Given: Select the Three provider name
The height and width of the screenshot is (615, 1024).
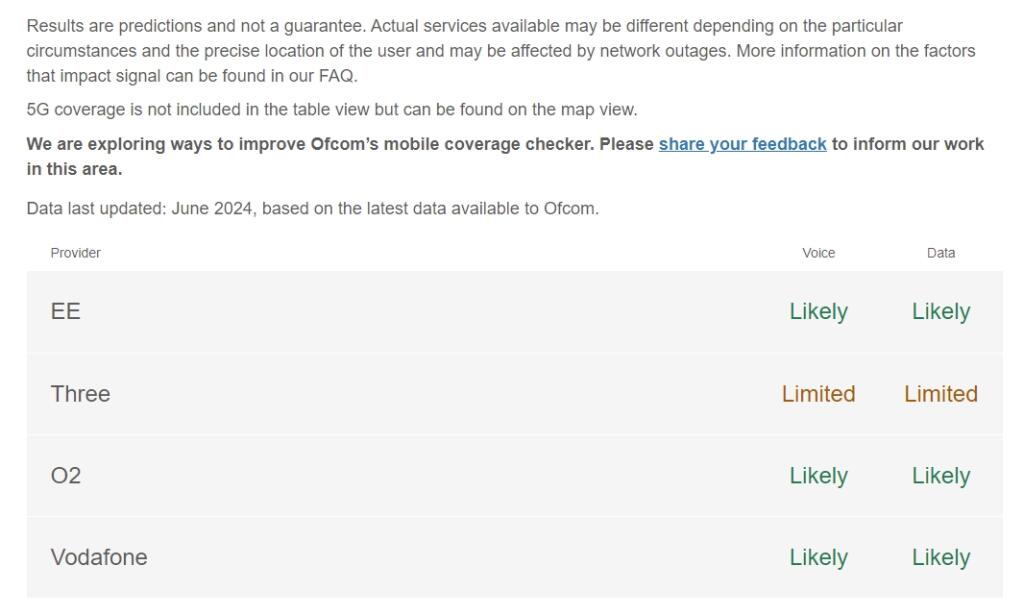Looking at the screenshot, I should pos(80,394).
